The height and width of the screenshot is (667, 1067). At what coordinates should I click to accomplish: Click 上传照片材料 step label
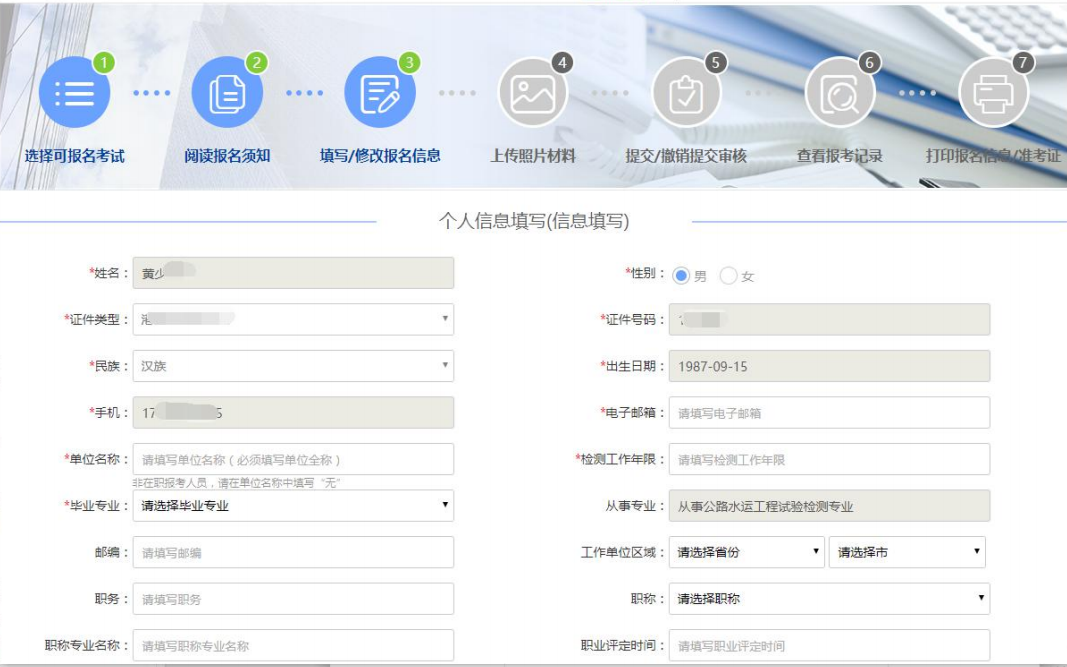click(x=533, y=156)
